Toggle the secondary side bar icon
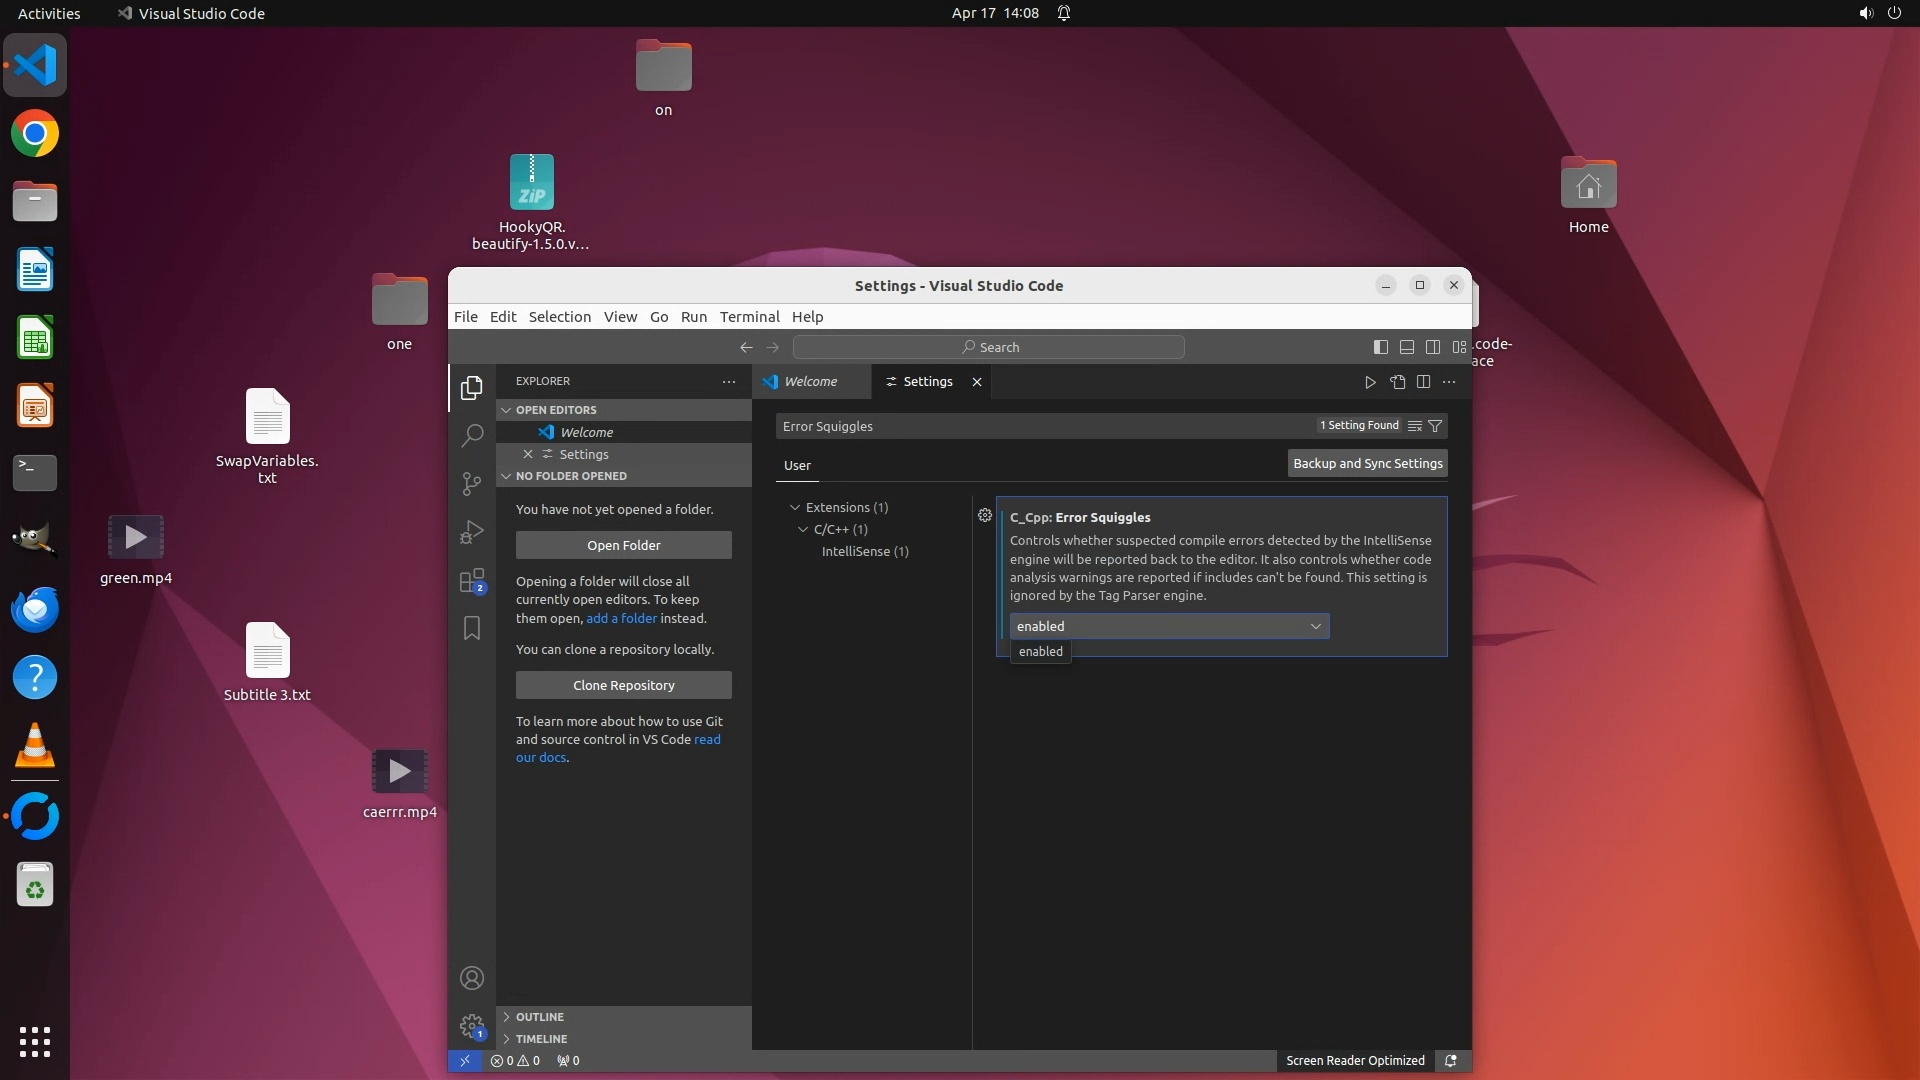This screenshot has height=1080, width=1920. tap(1433, 347)
